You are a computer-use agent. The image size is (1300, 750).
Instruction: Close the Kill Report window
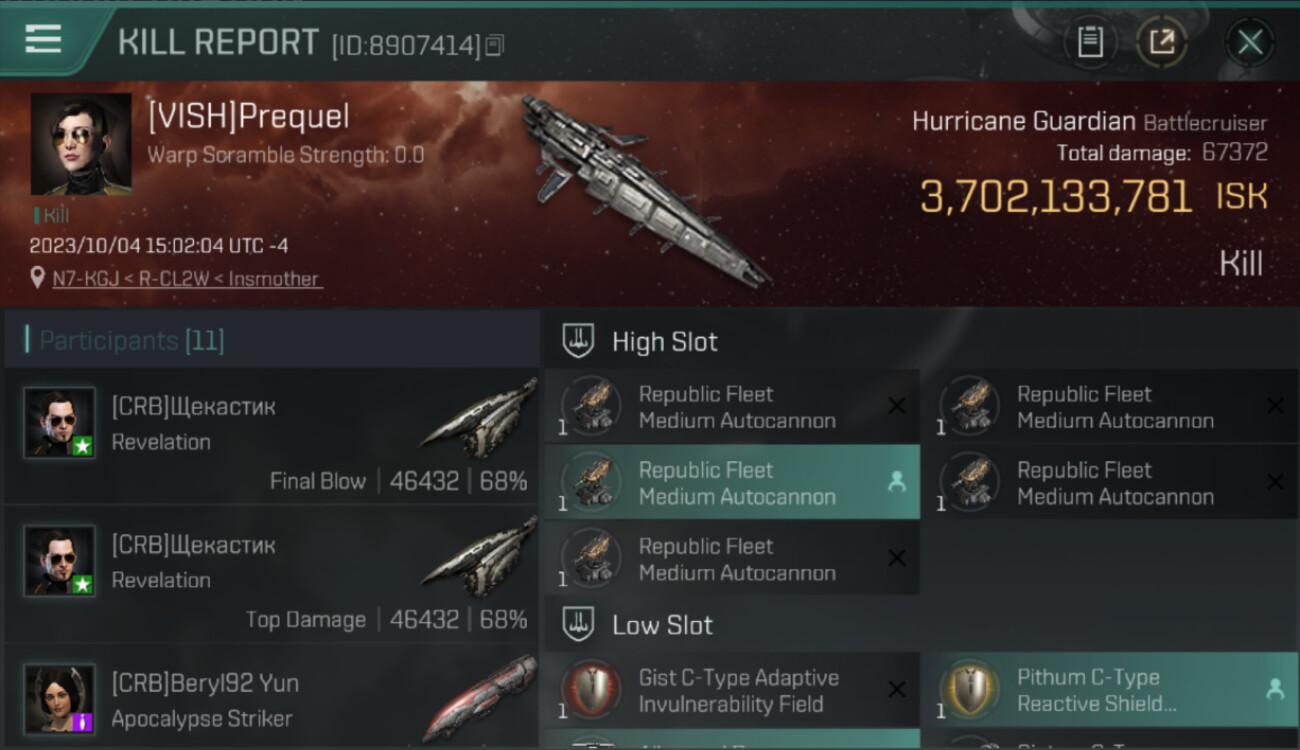1250,42
